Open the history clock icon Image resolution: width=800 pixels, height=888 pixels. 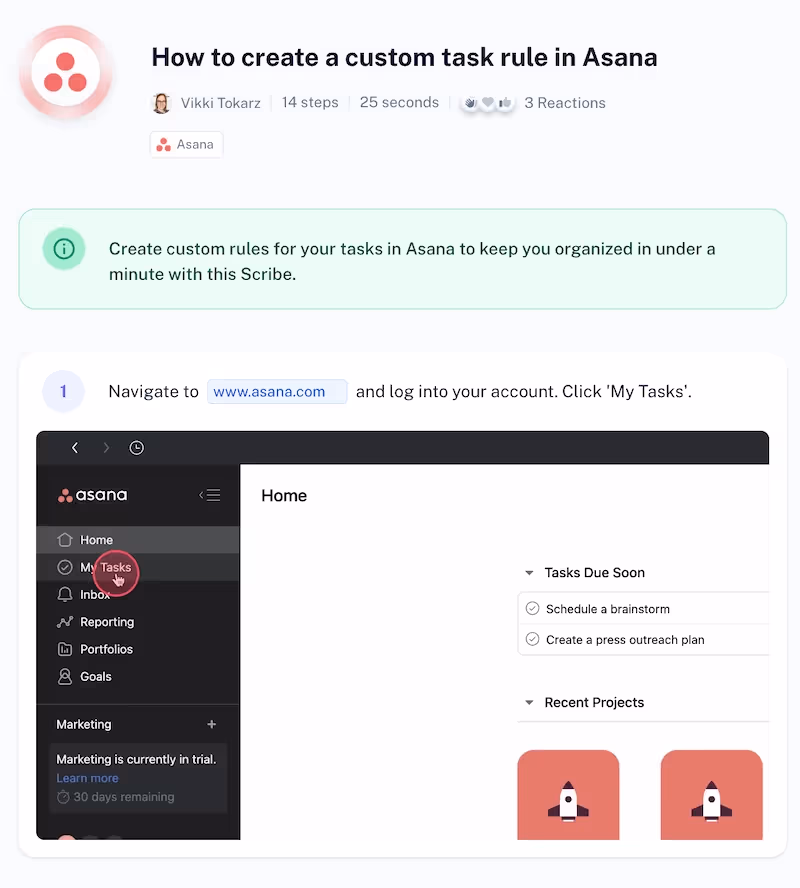[x=136, y=448]
